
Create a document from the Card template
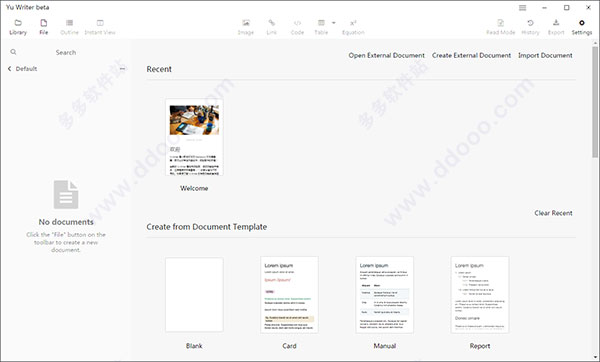pyautogui.click(x=289, y=295)
